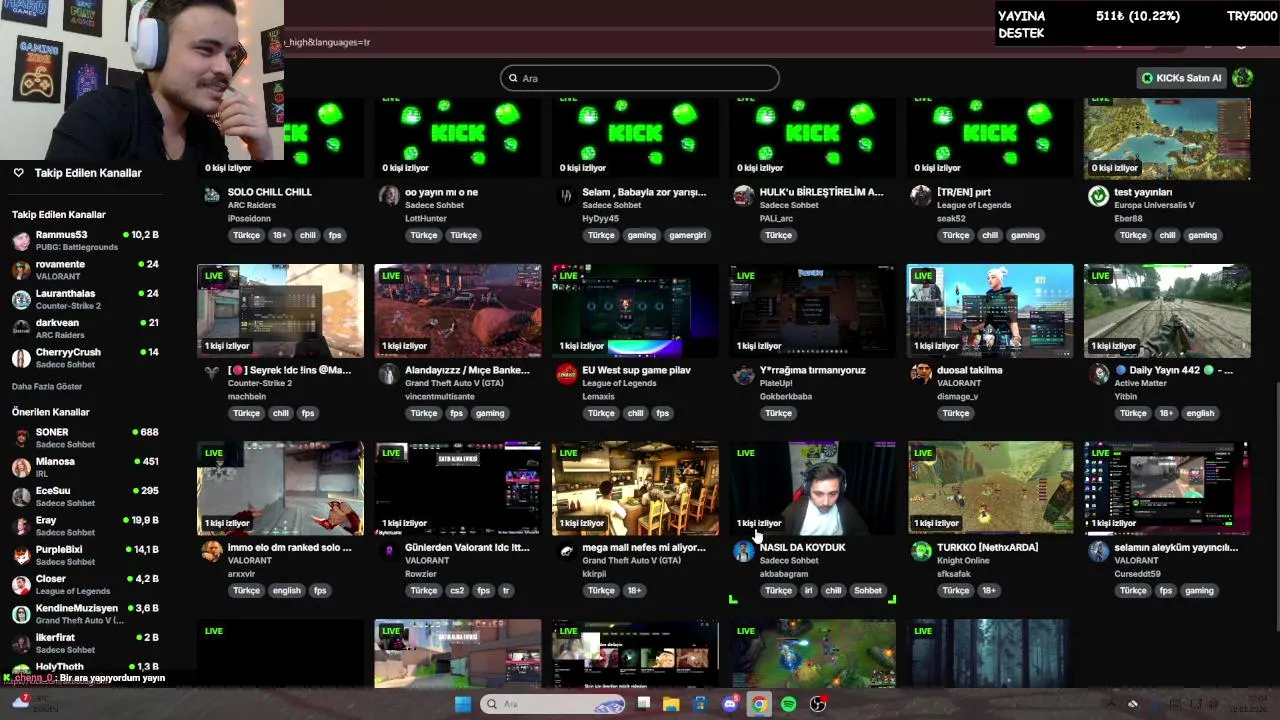Image resolution: width=1280 pixels, height=720 pixels.
Task: Open File Explorer from taskbar
Action: 671,704
